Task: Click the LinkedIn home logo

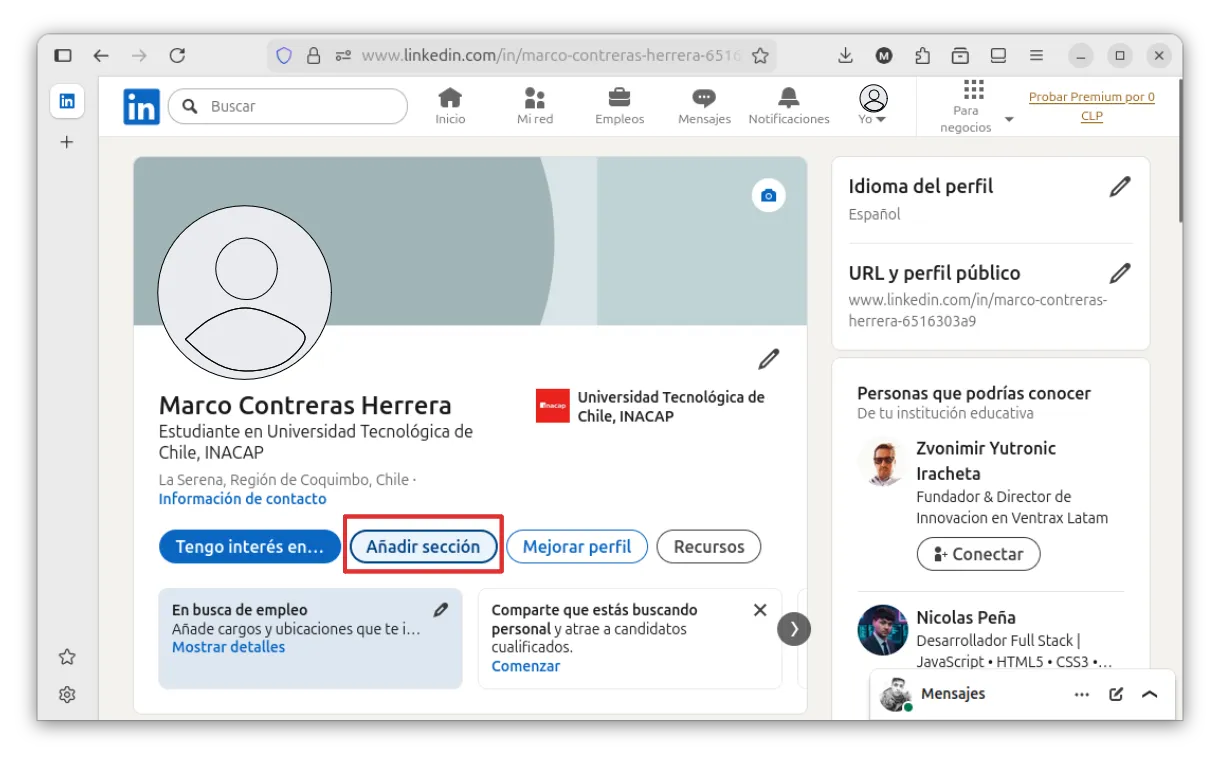Action: pos(141,107)
